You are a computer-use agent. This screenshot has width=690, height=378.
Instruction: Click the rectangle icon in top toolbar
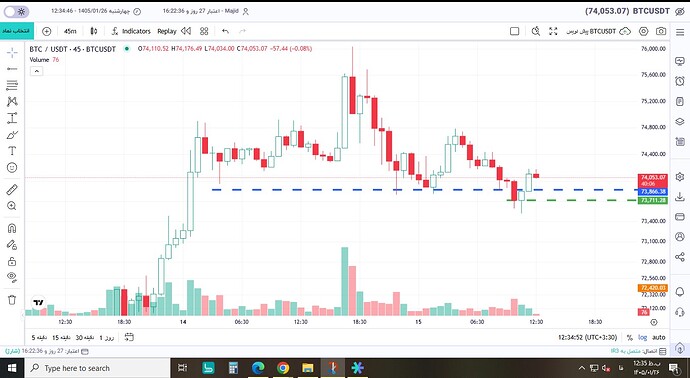(x=514, y=31)
